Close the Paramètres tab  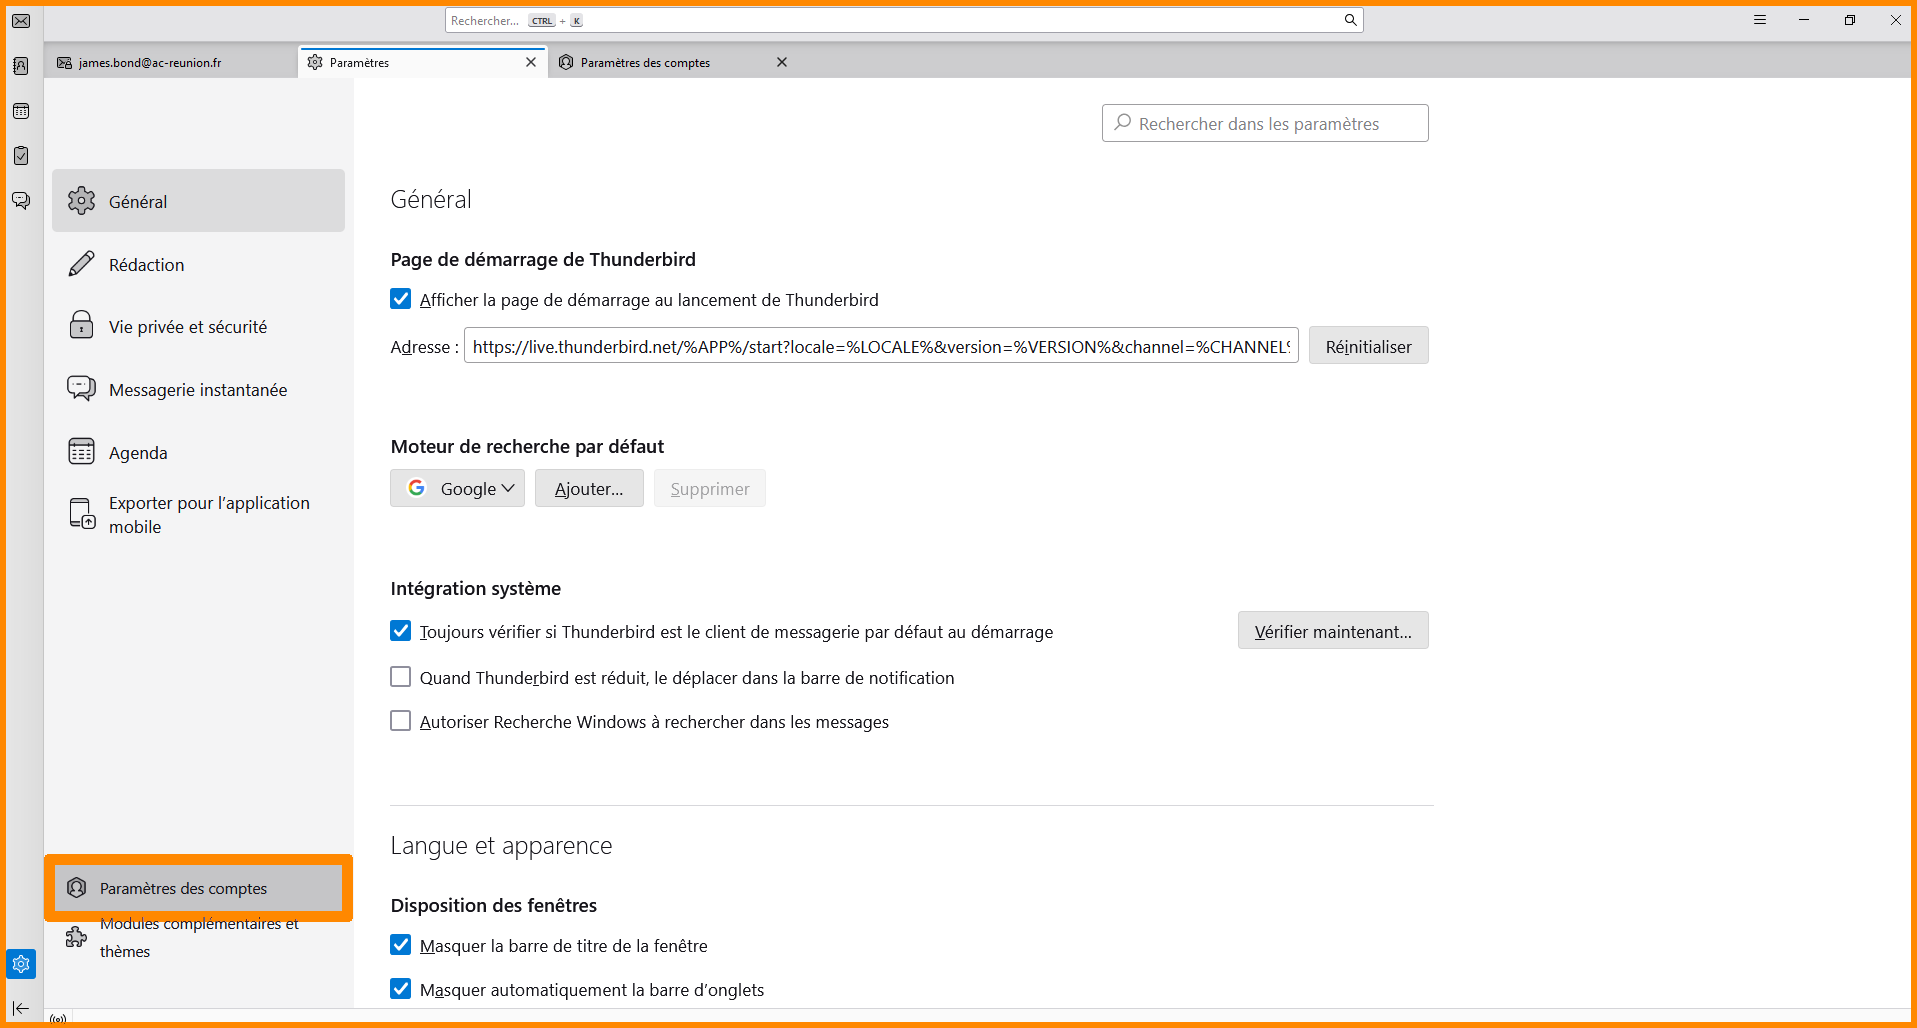(x=531, y=62)
